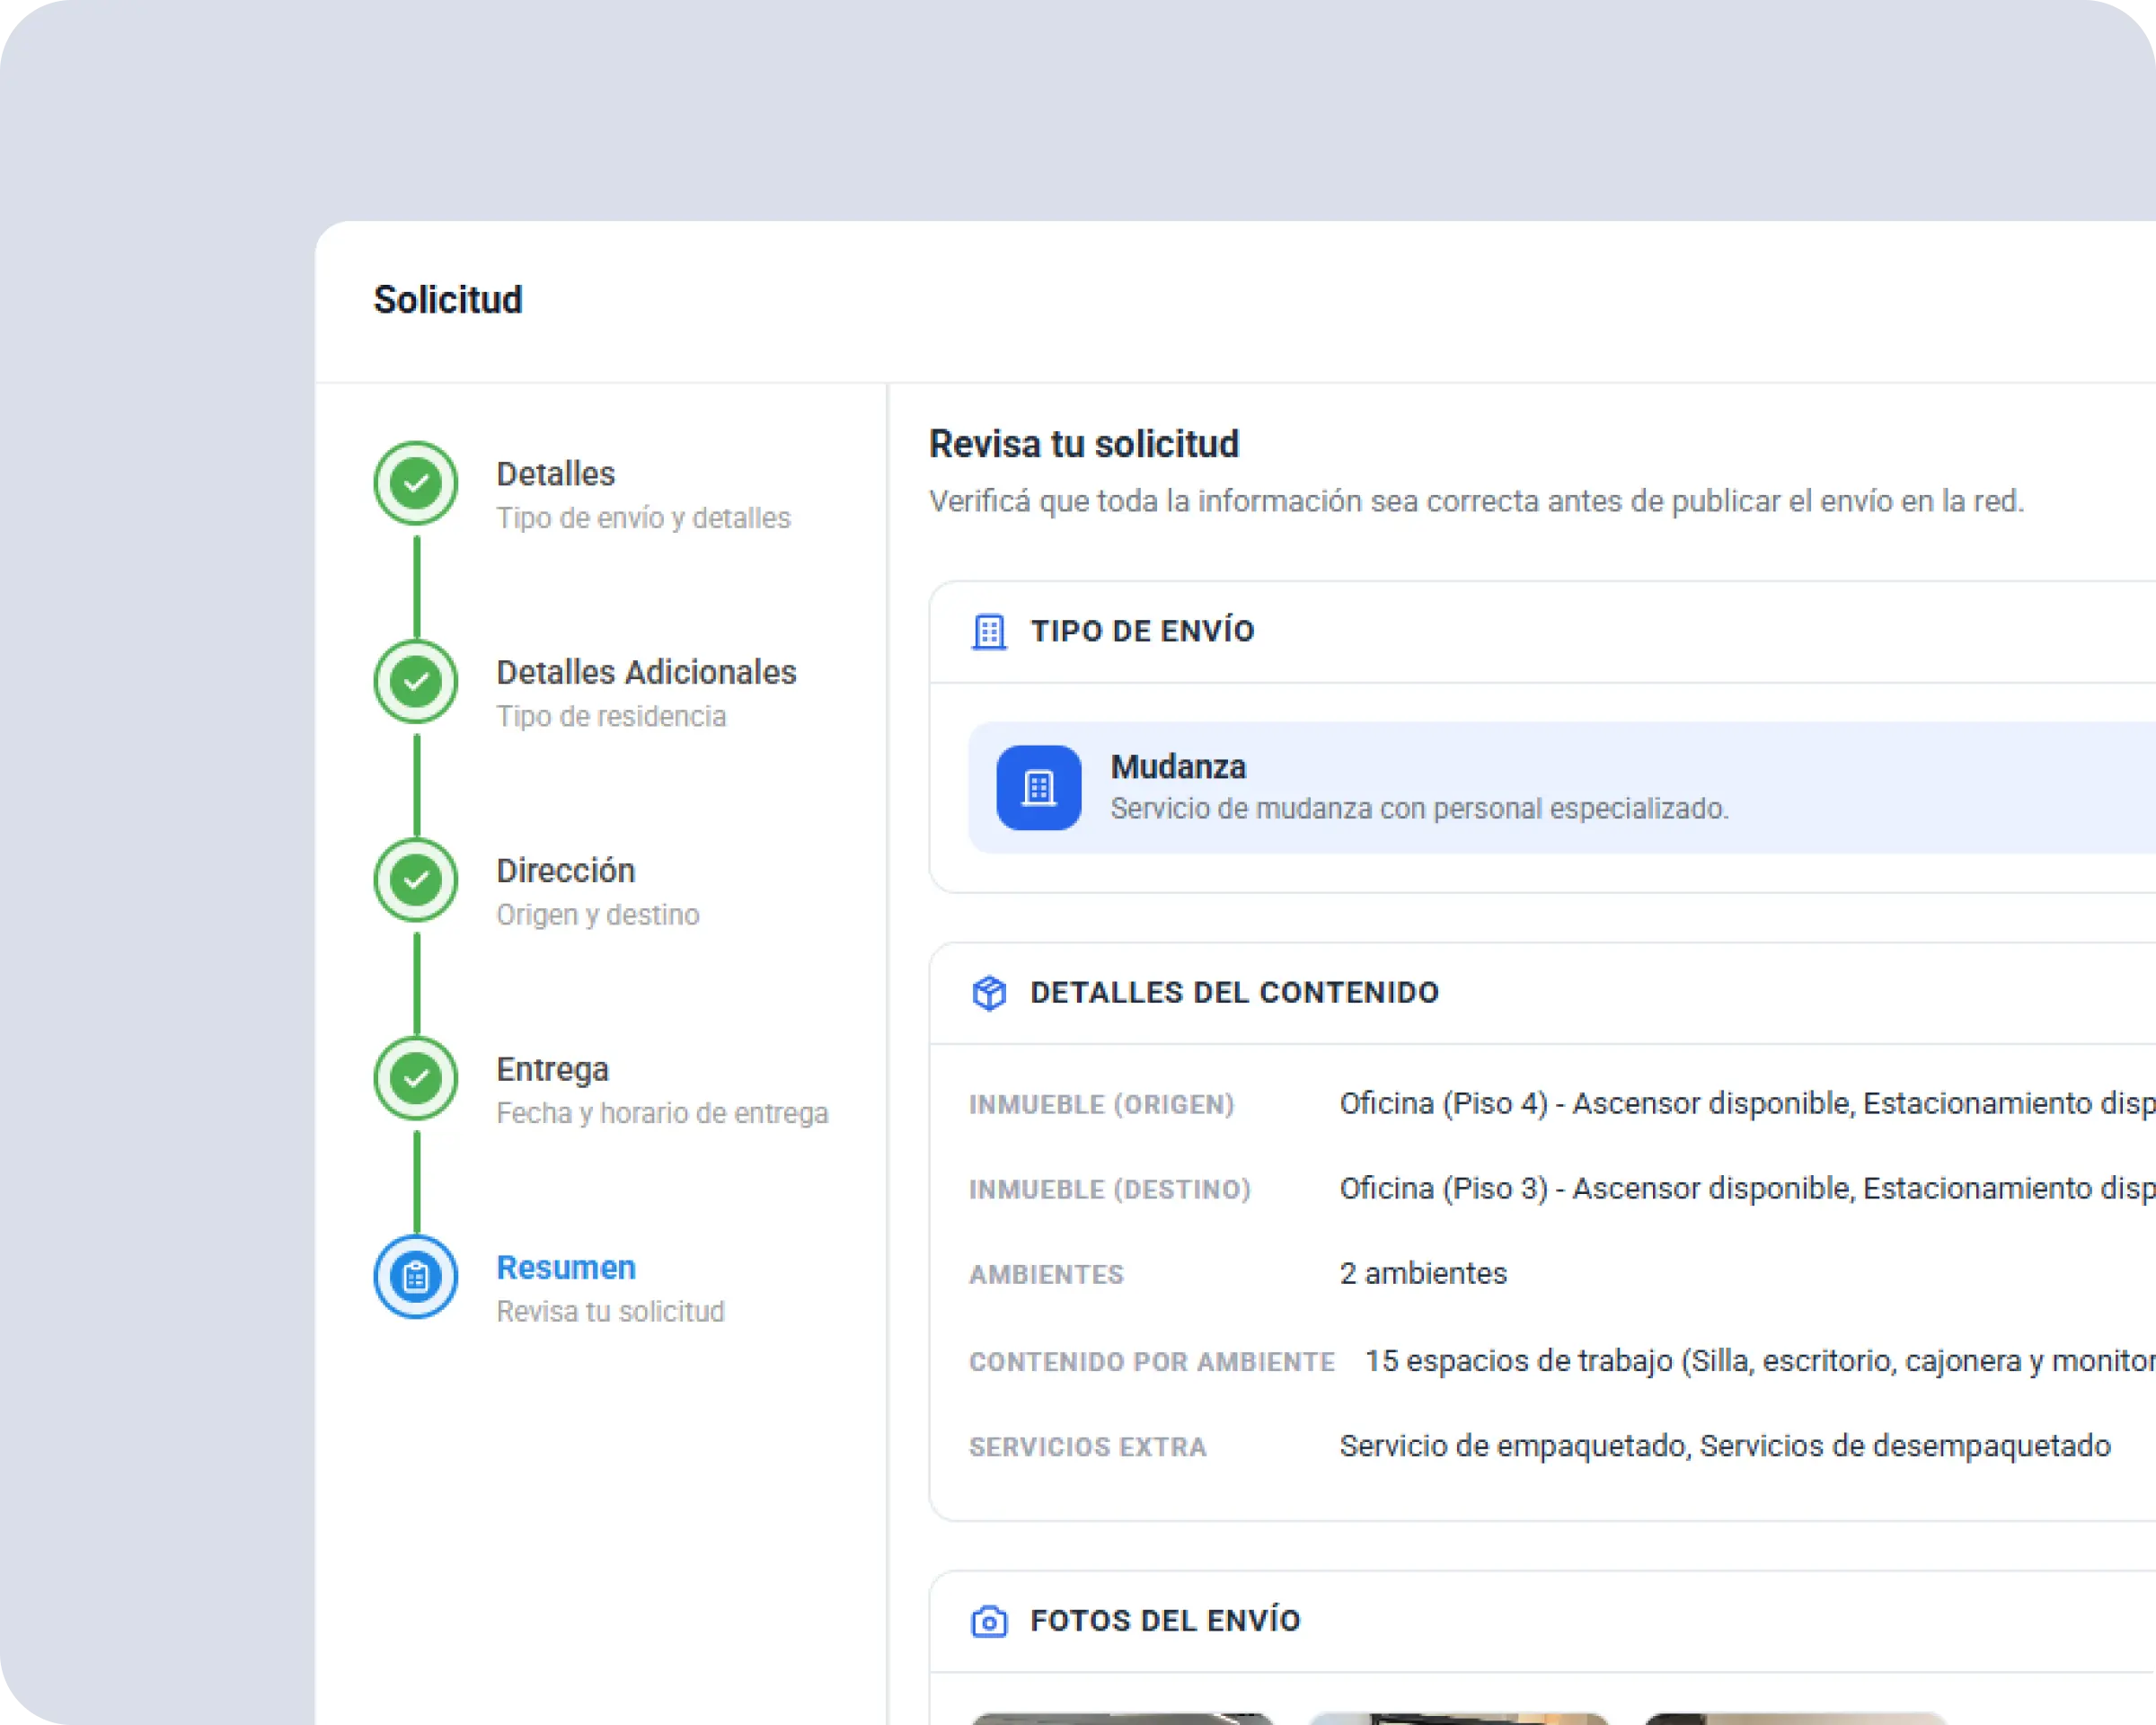2156x1725 pixels.
Task: Return to the Entrega step label
Action: tap(552, 1069)
